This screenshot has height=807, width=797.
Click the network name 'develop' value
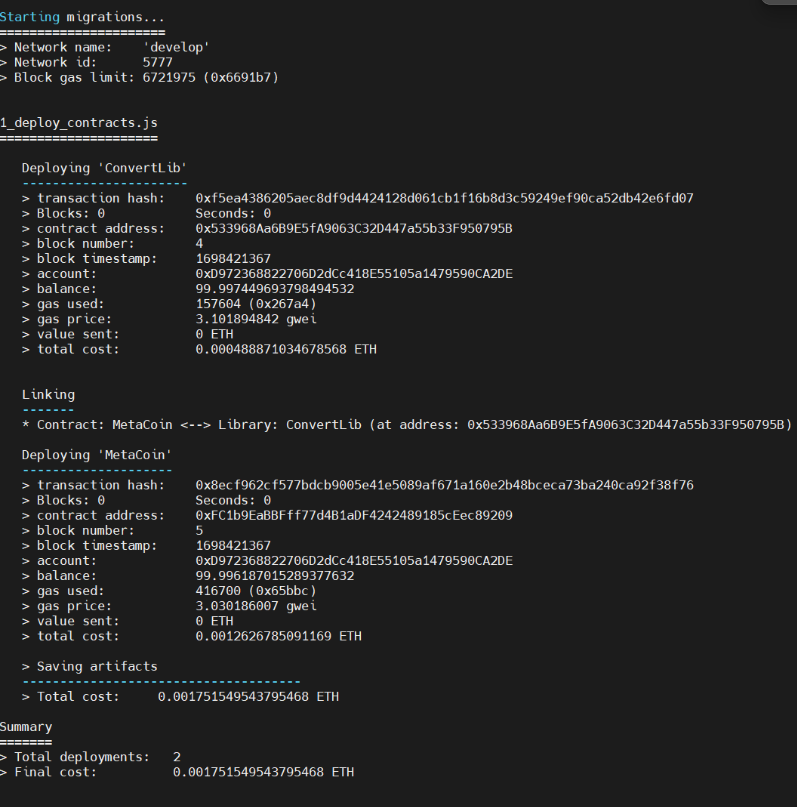coord(177,47)
